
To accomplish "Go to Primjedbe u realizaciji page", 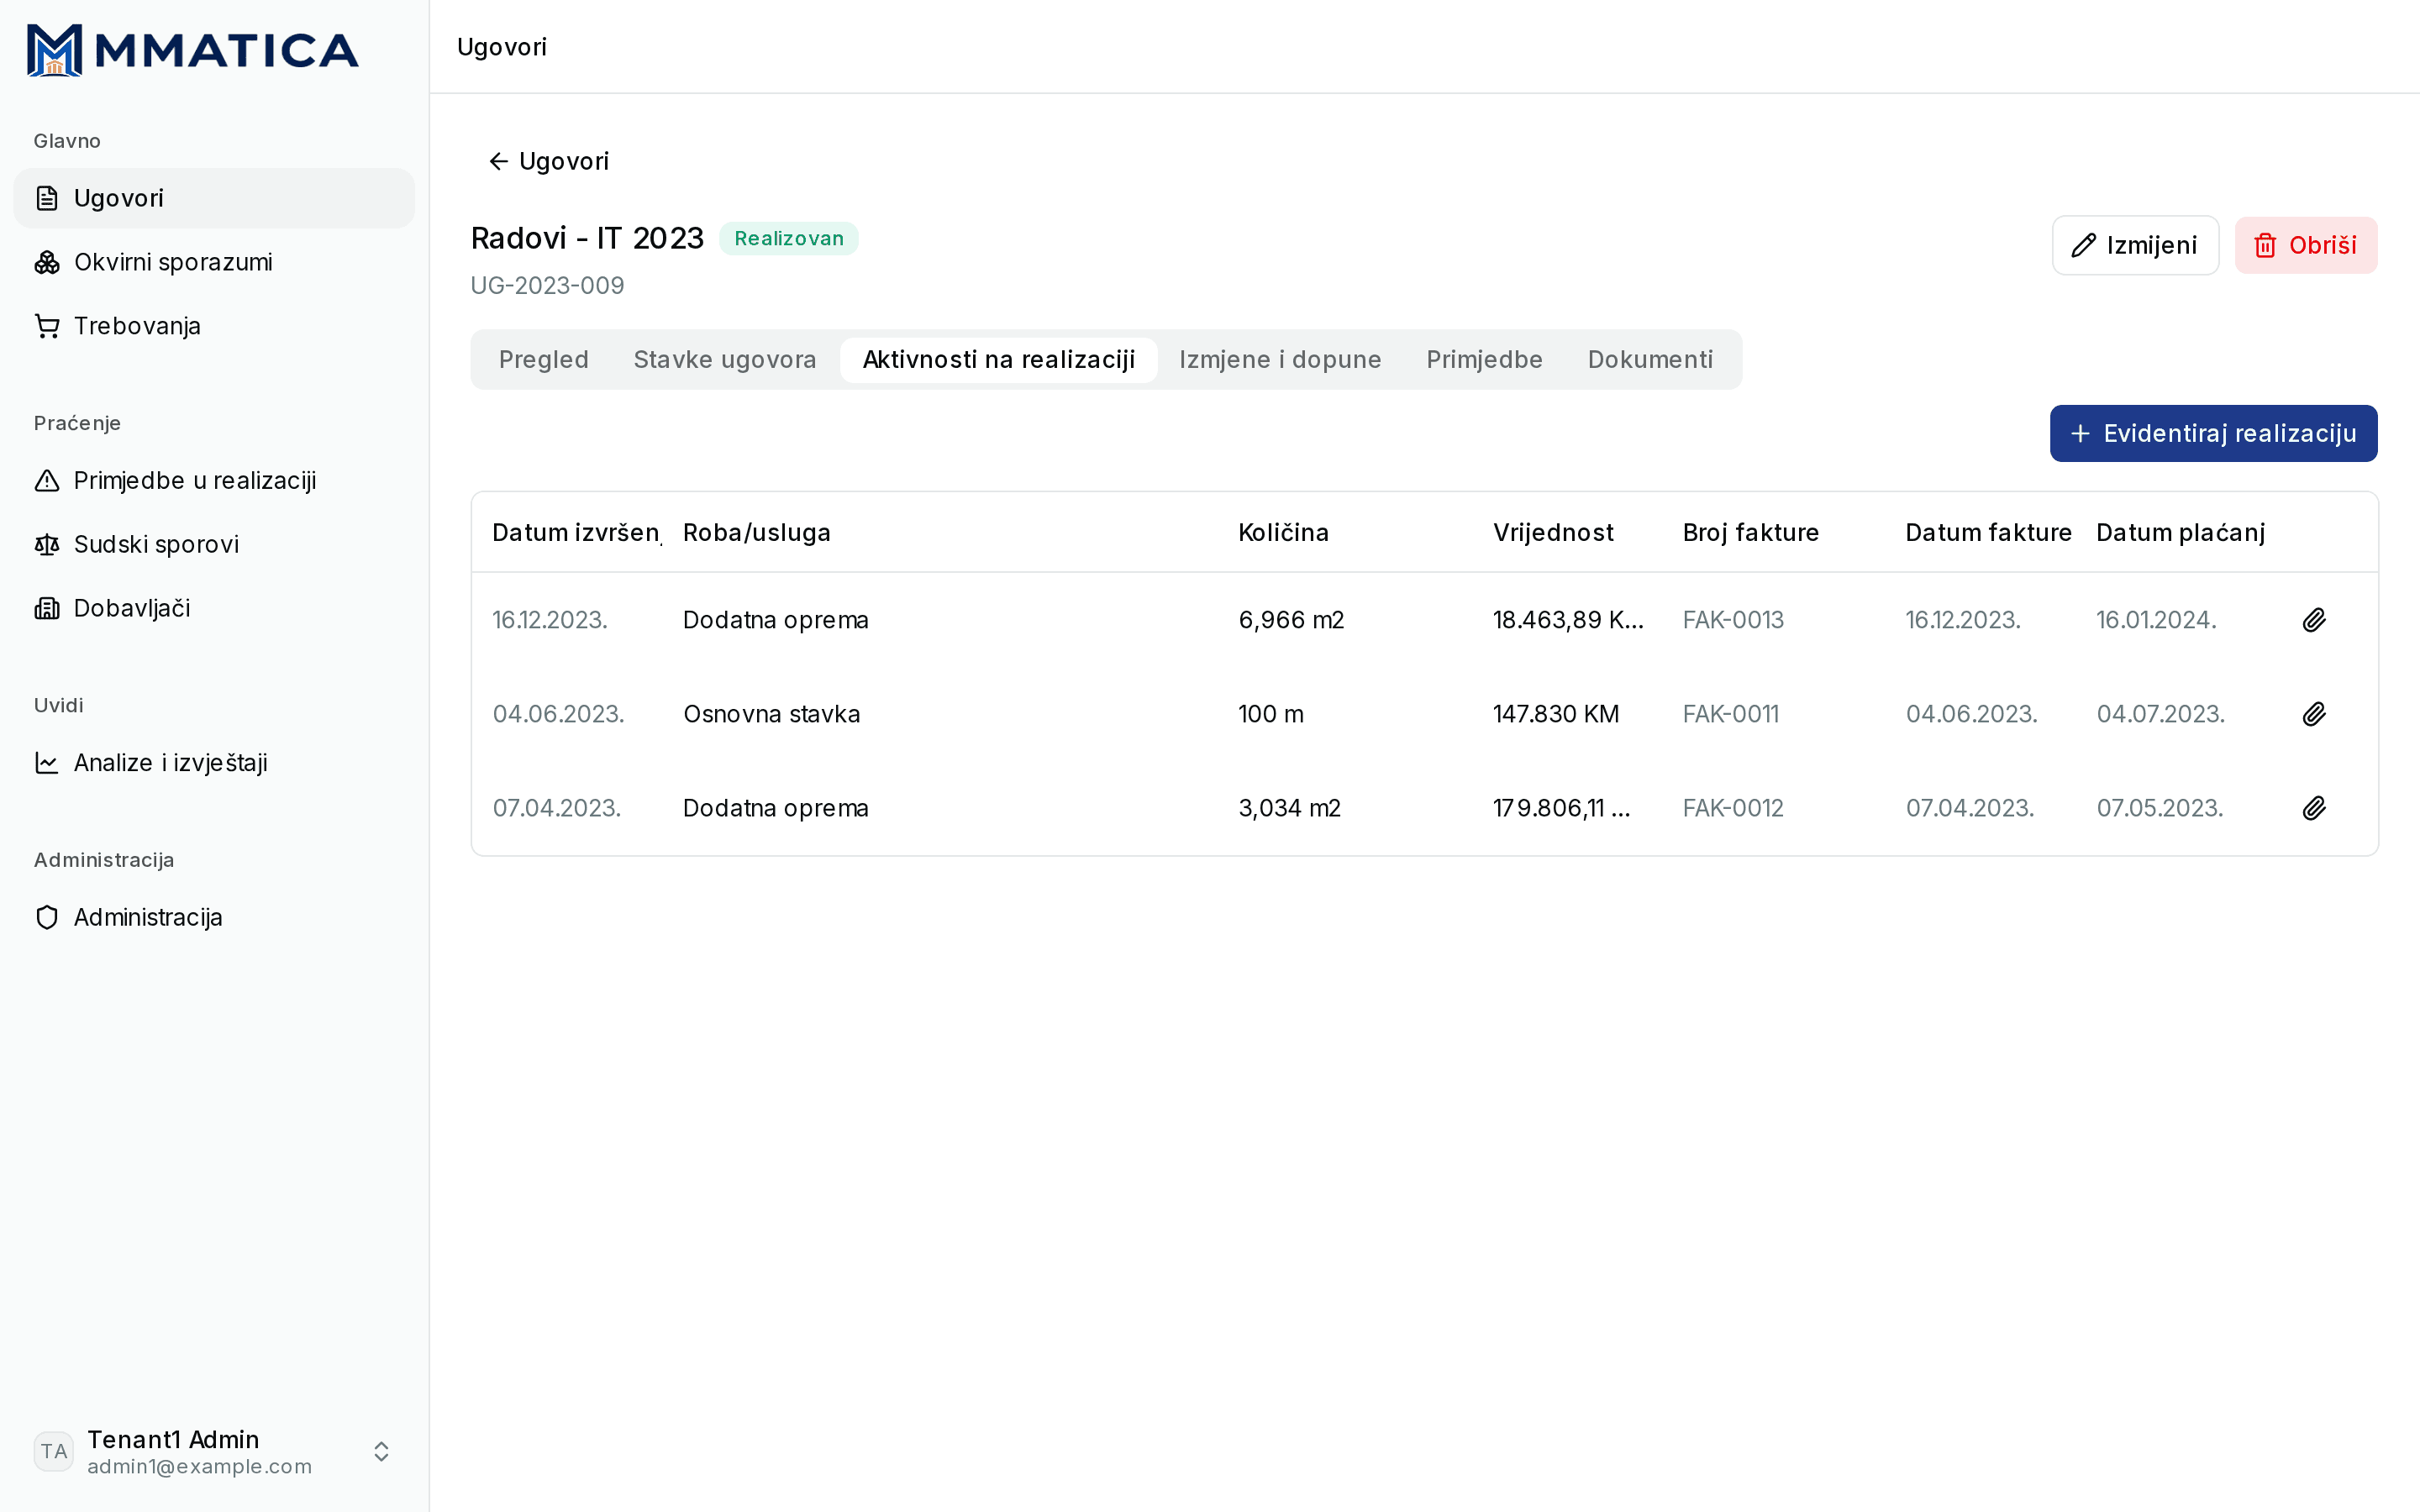I will coord(214,481).
